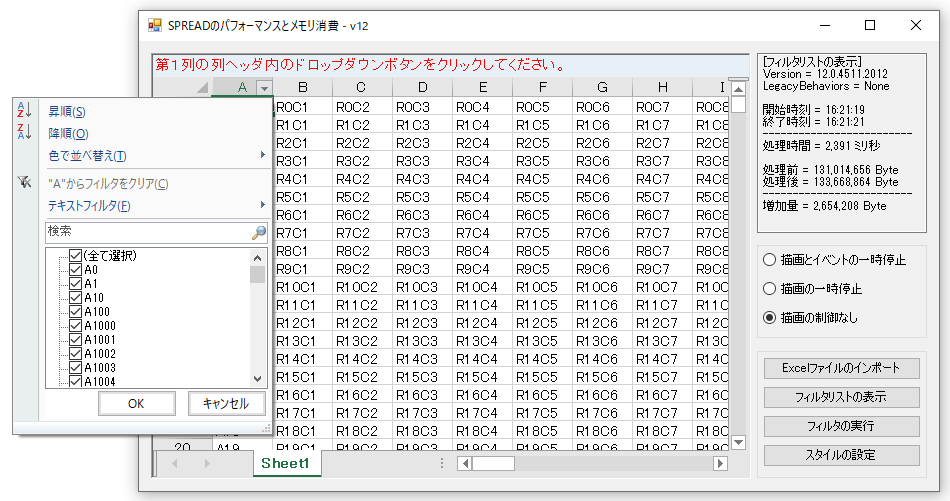Viewport: 950px width, 501px height.
Task: Expand 色で並べ替え submenu arrow
Action: coord(262,155)
